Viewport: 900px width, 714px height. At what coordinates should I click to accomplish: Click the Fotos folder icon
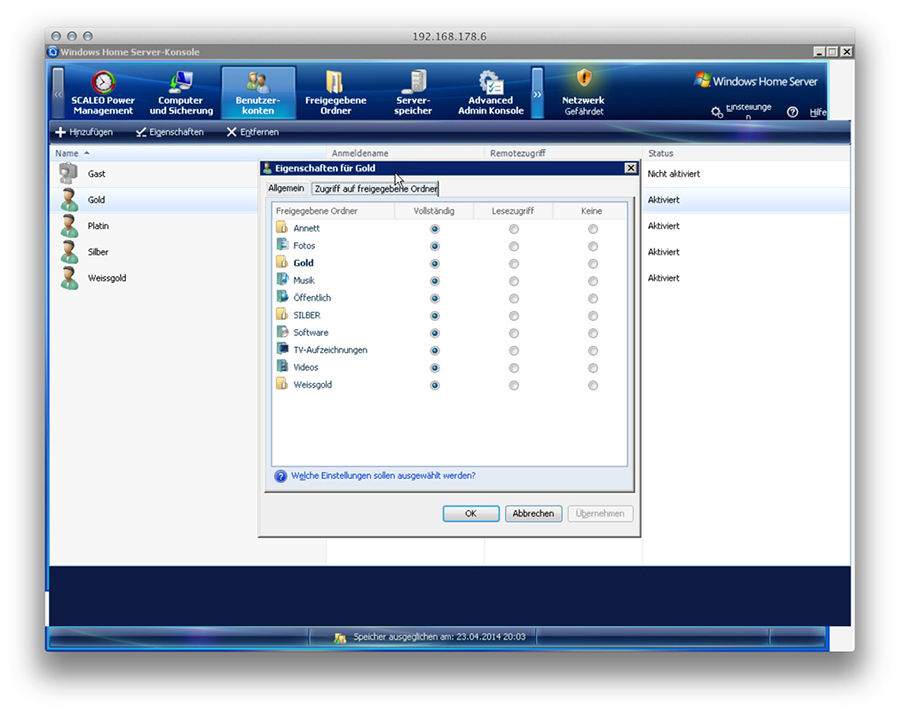coord(282,245)
